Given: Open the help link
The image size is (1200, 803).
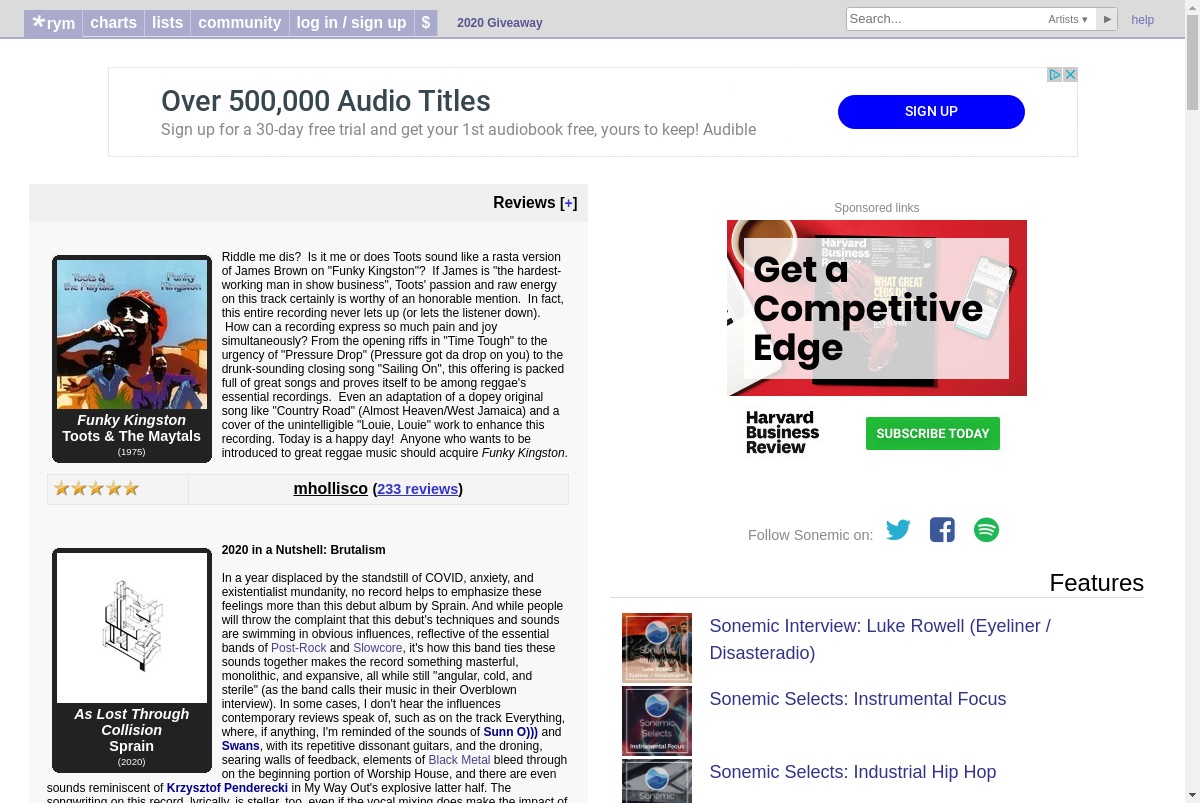Looking at the screenshot, I should [1142, 20].
